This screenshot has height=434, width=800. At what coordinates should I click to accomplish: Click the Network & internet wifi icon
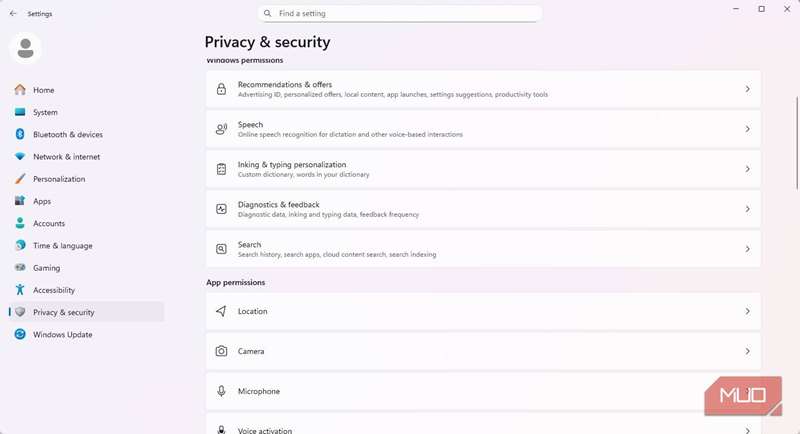(x=20, y=157)
